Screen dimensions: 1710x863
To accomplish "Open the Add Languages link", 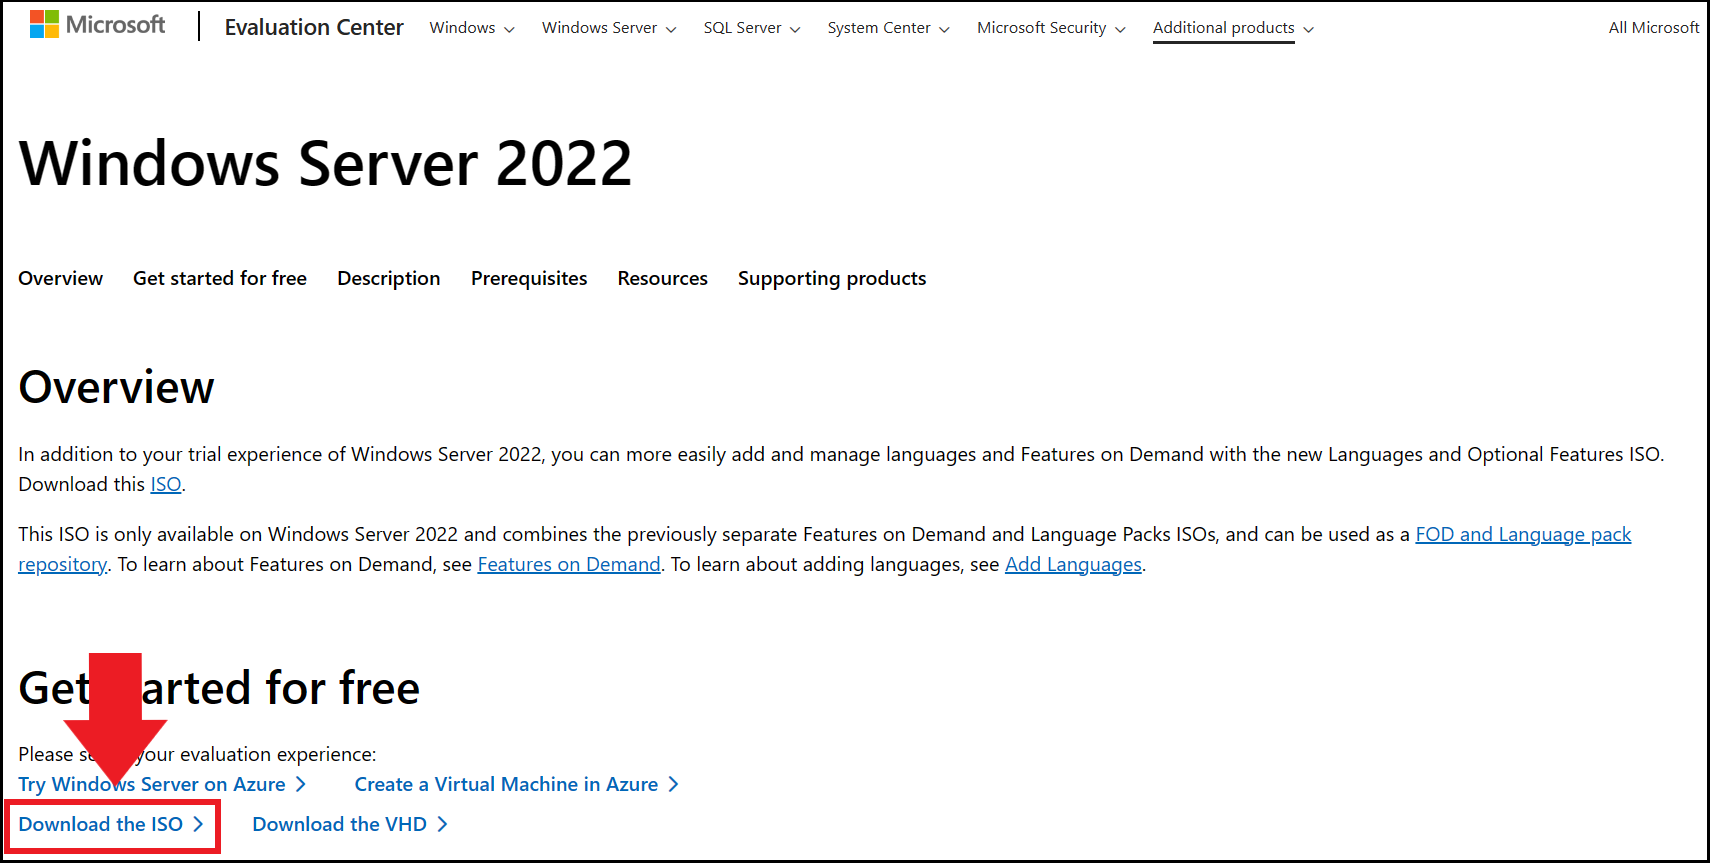I will click(1073, 564).
